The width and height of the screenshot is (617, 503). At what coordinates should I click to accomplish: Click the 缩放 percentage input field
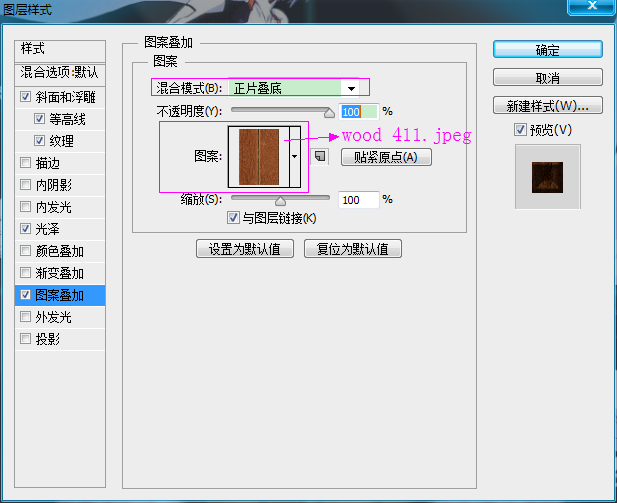point(358,200)
